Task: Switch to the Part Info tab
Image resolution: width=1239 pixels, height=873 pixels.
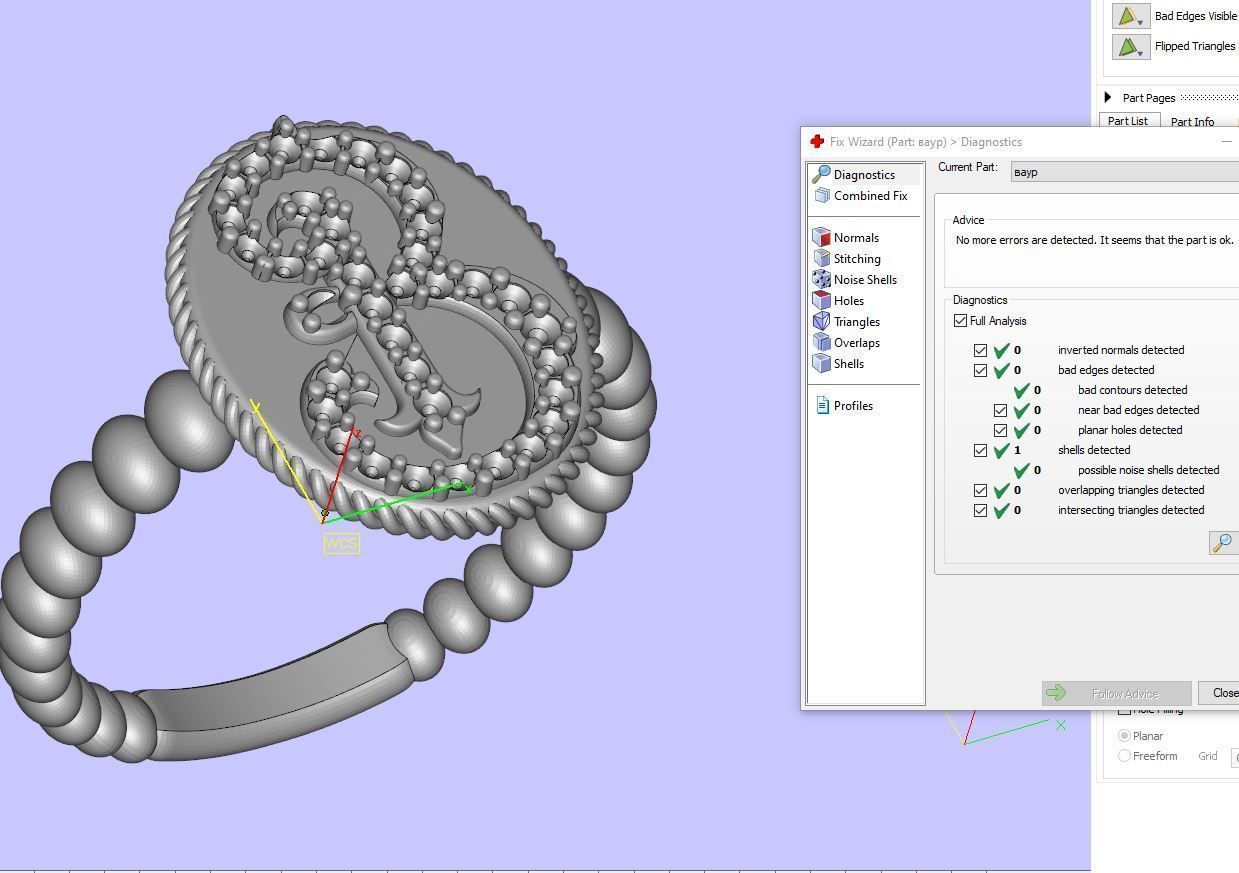Action: [x=1192, y=122]
